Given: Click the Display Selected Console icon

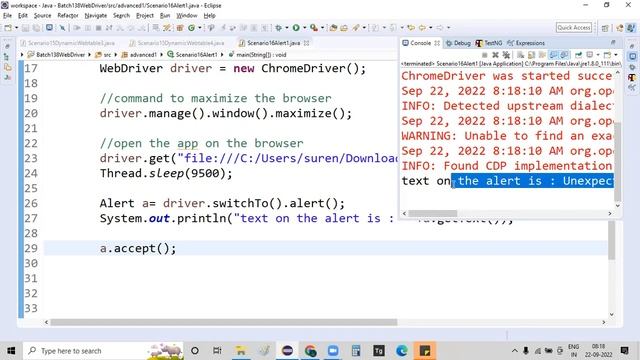Looking at the screenshot, I should (589, 55).
